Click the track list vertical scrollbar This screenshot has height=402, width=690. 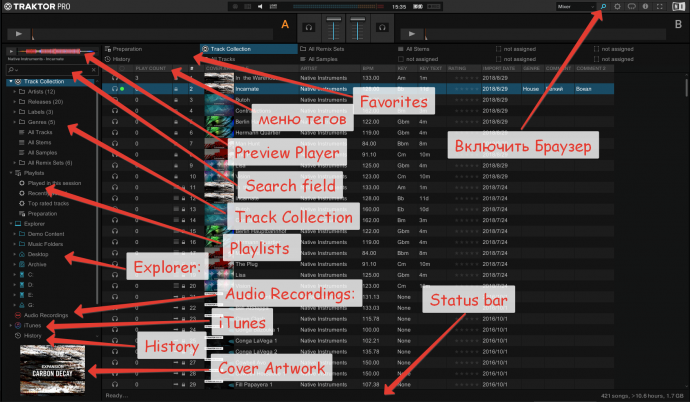(x=686, y=86)
